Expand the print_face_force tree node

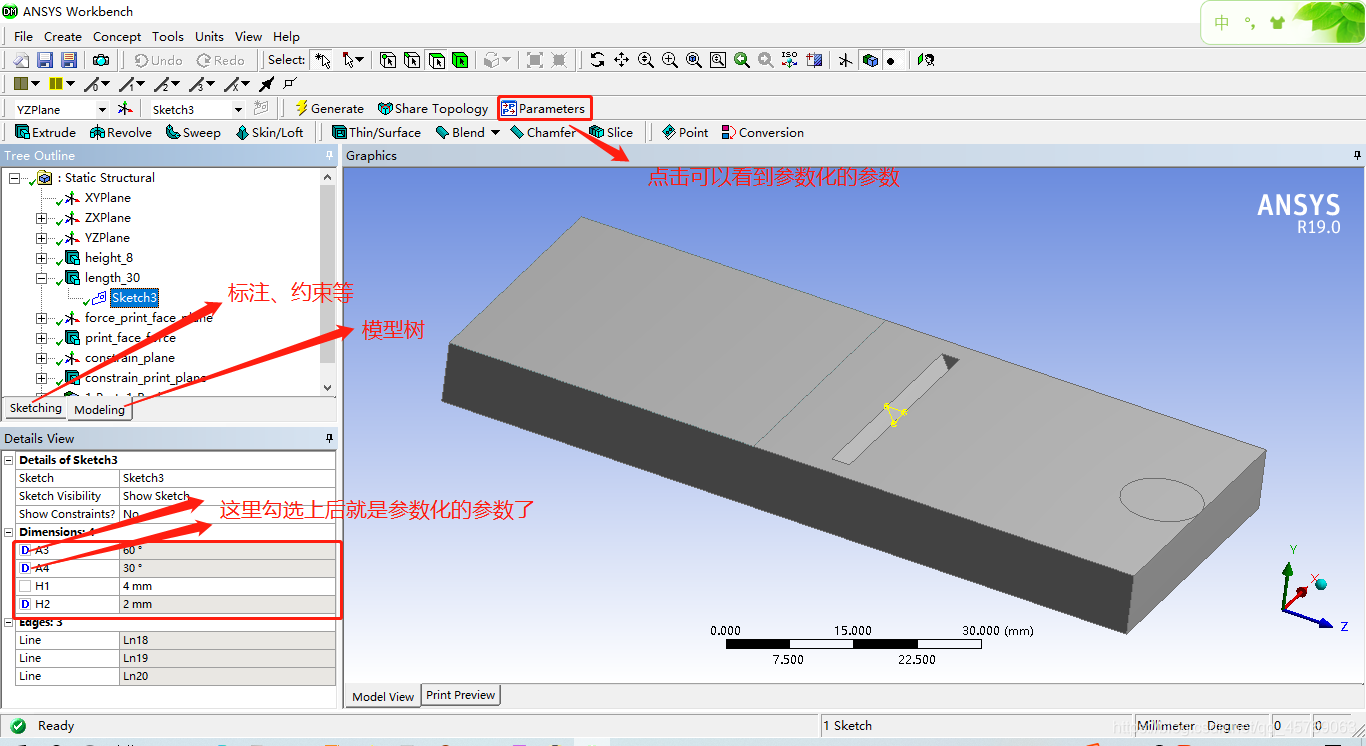tap(41, 338)
